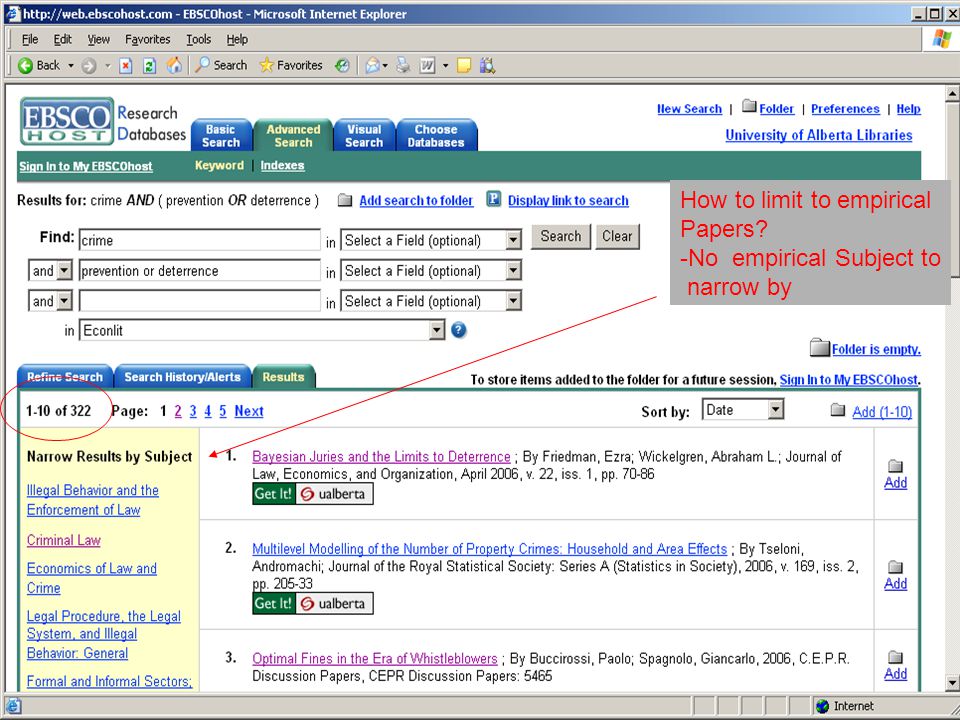Open the Forward button history dropdown arrow

108,66
